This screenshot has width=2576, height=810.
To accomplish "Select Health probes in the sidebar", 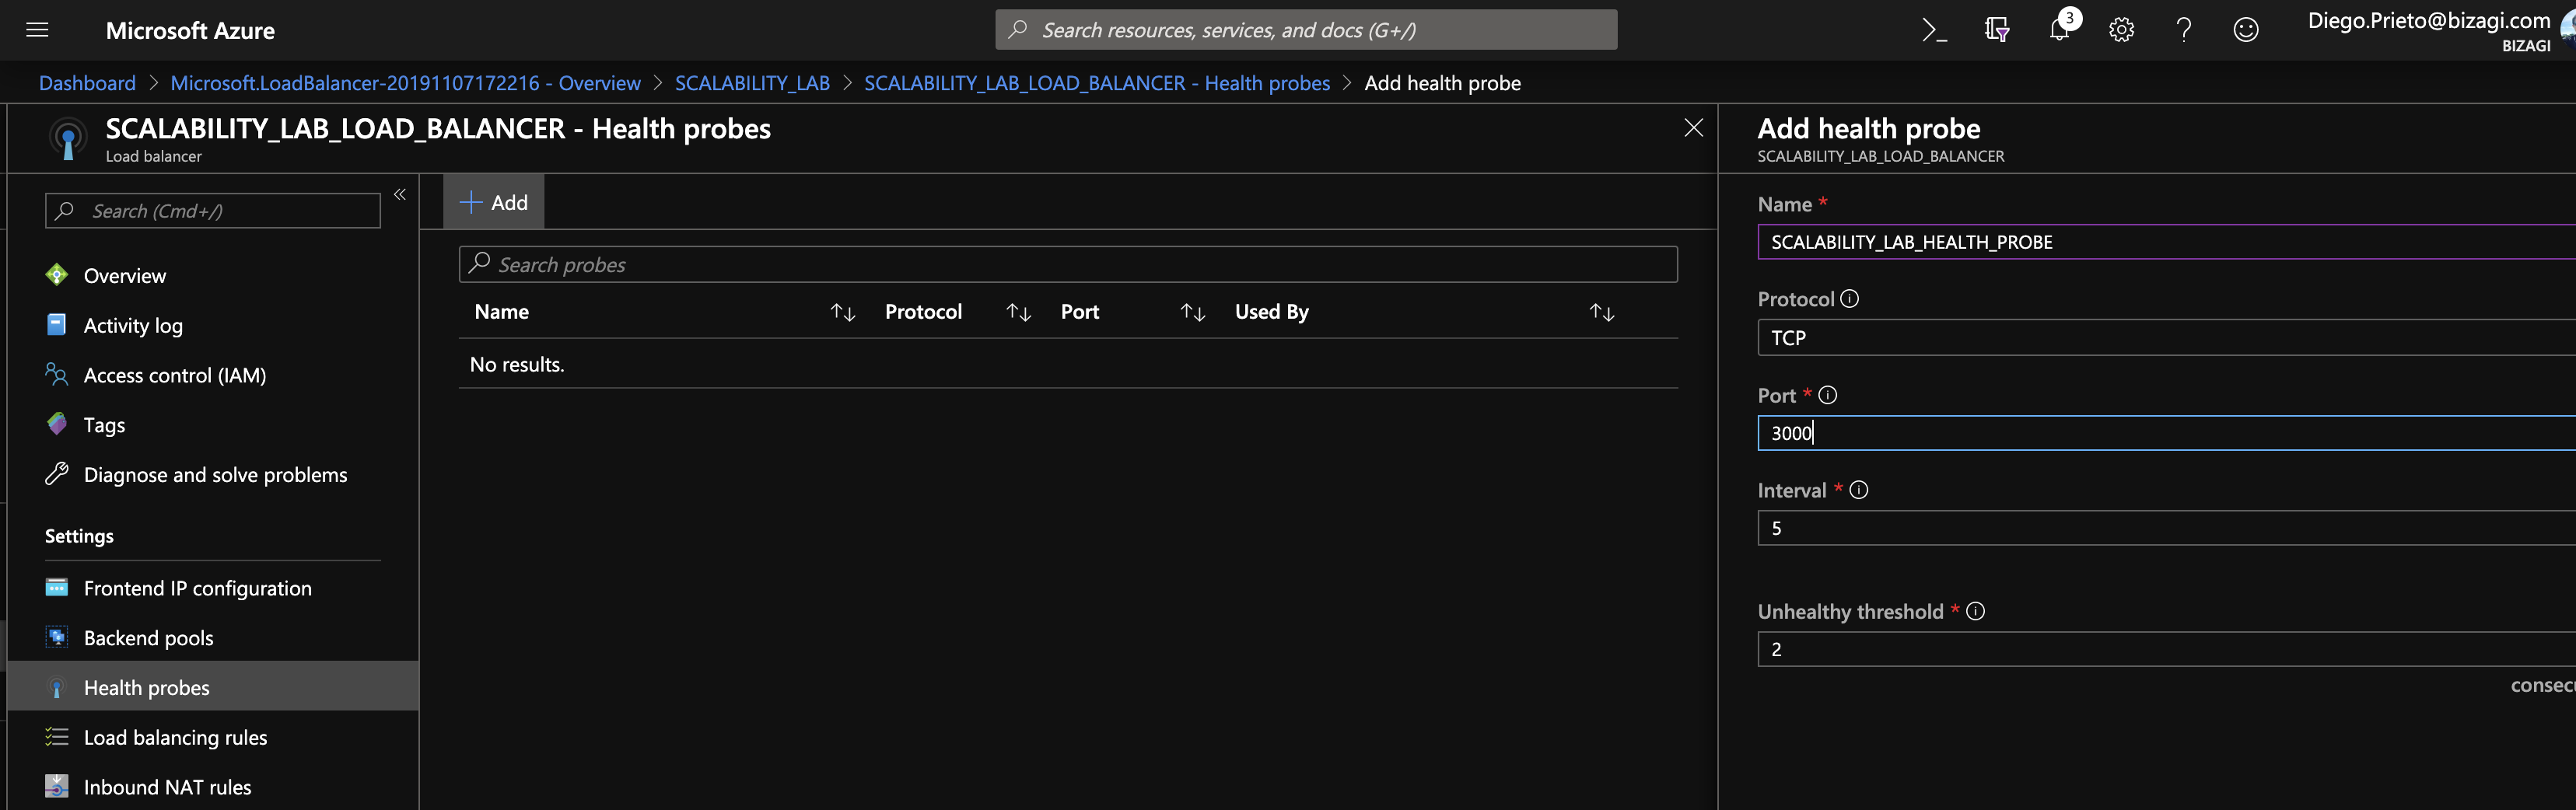I will pos(212,687).
